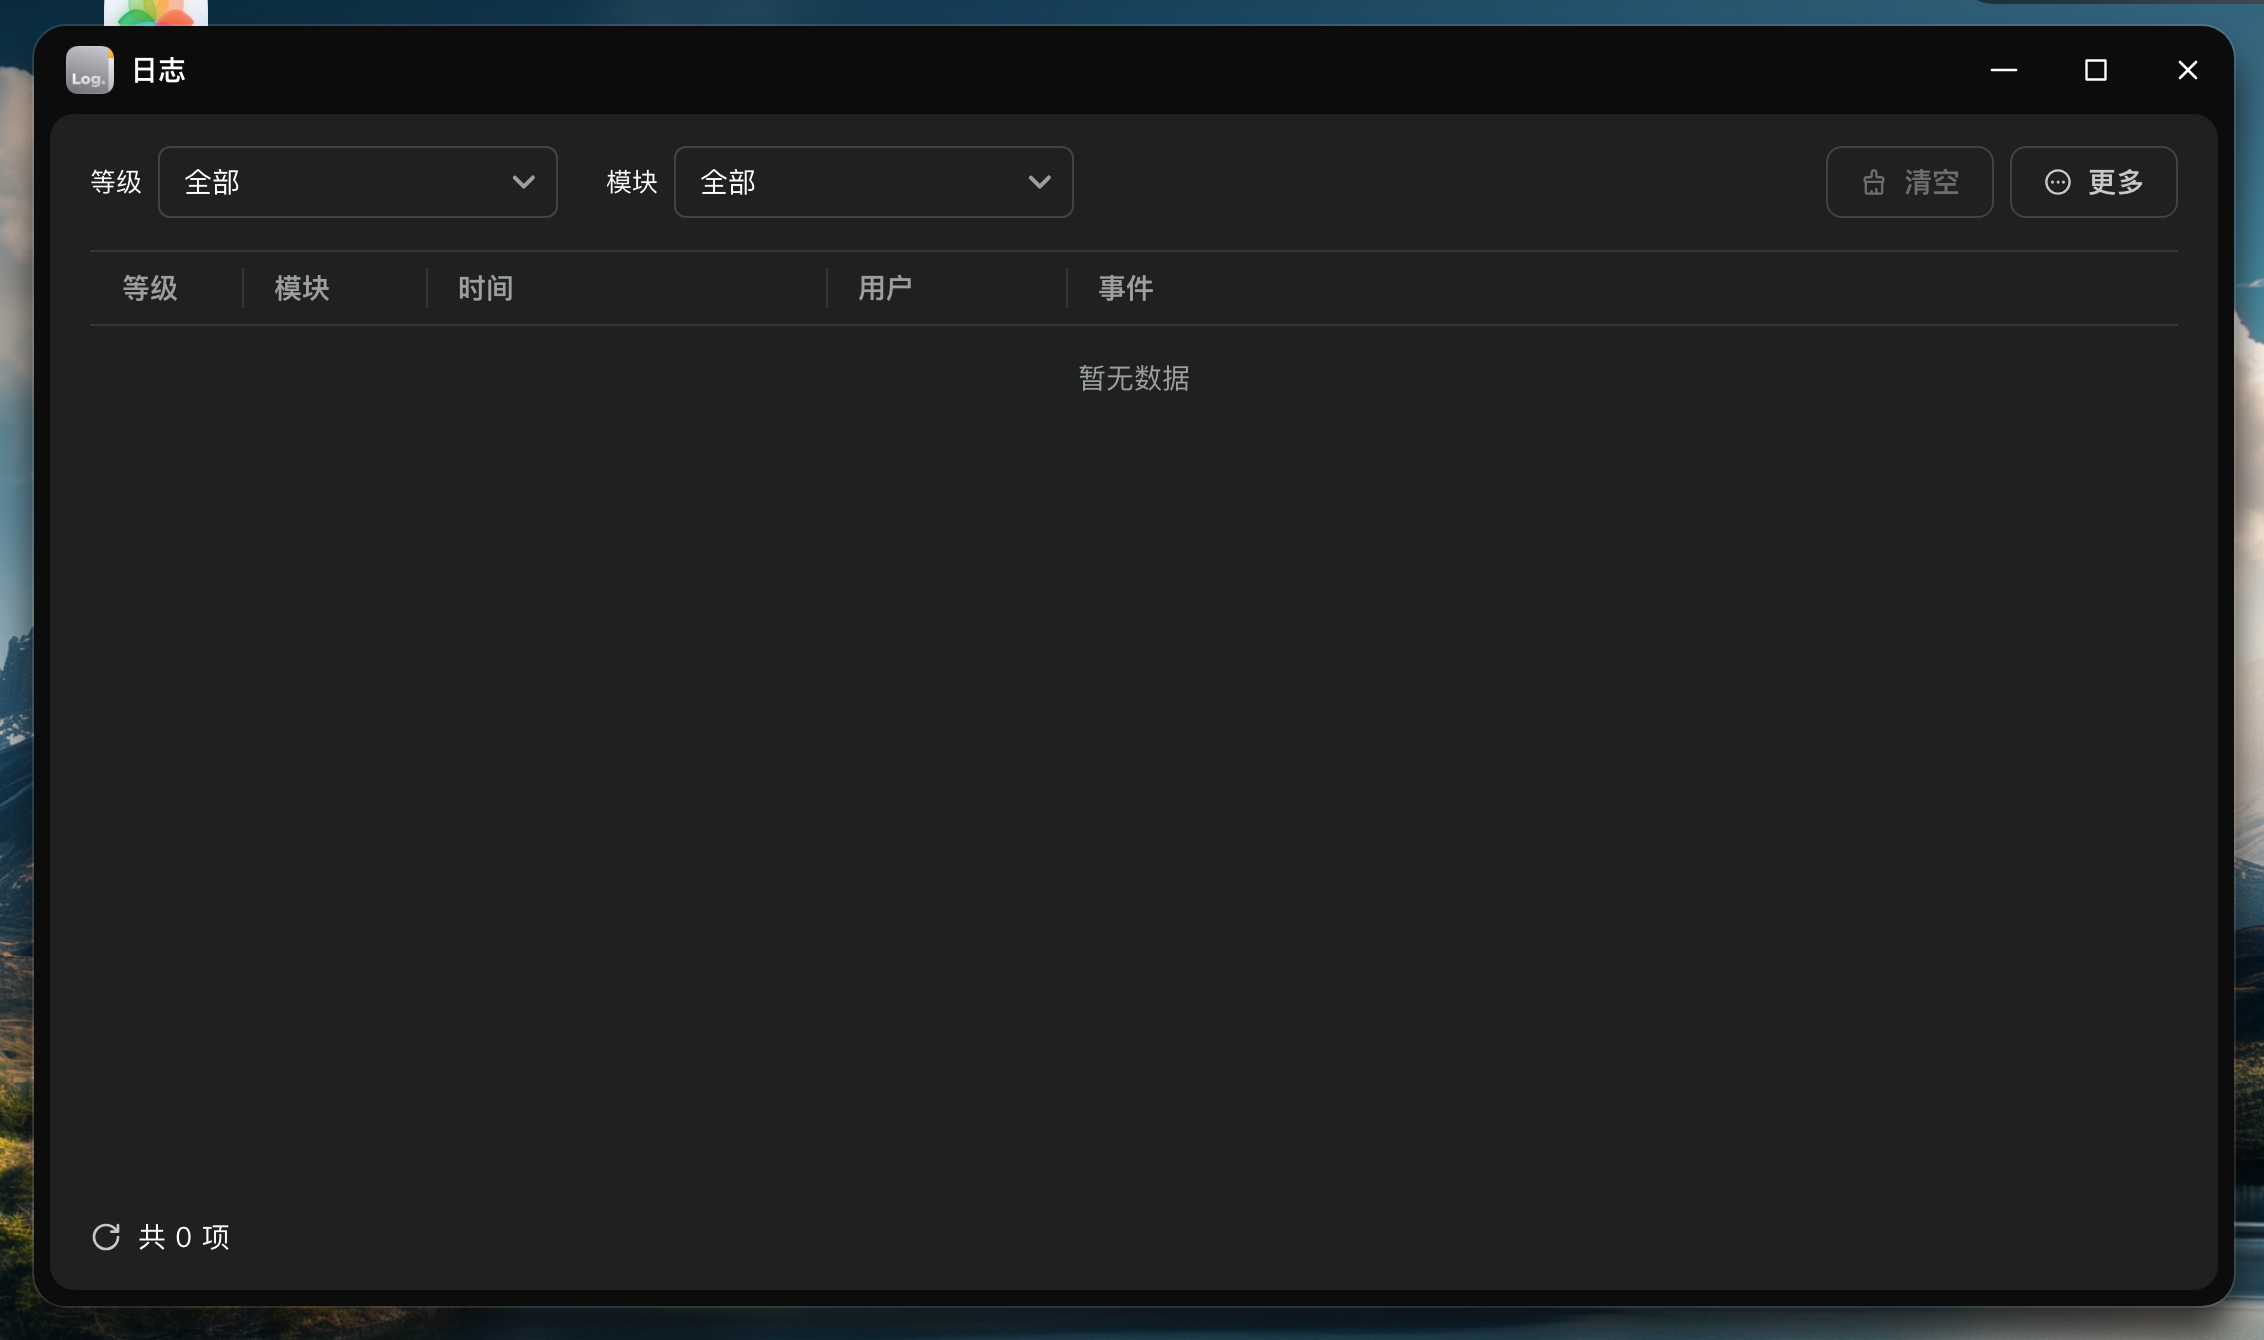
Task: Open the 更多 more options button
Action: click(x=2094, y=182)
